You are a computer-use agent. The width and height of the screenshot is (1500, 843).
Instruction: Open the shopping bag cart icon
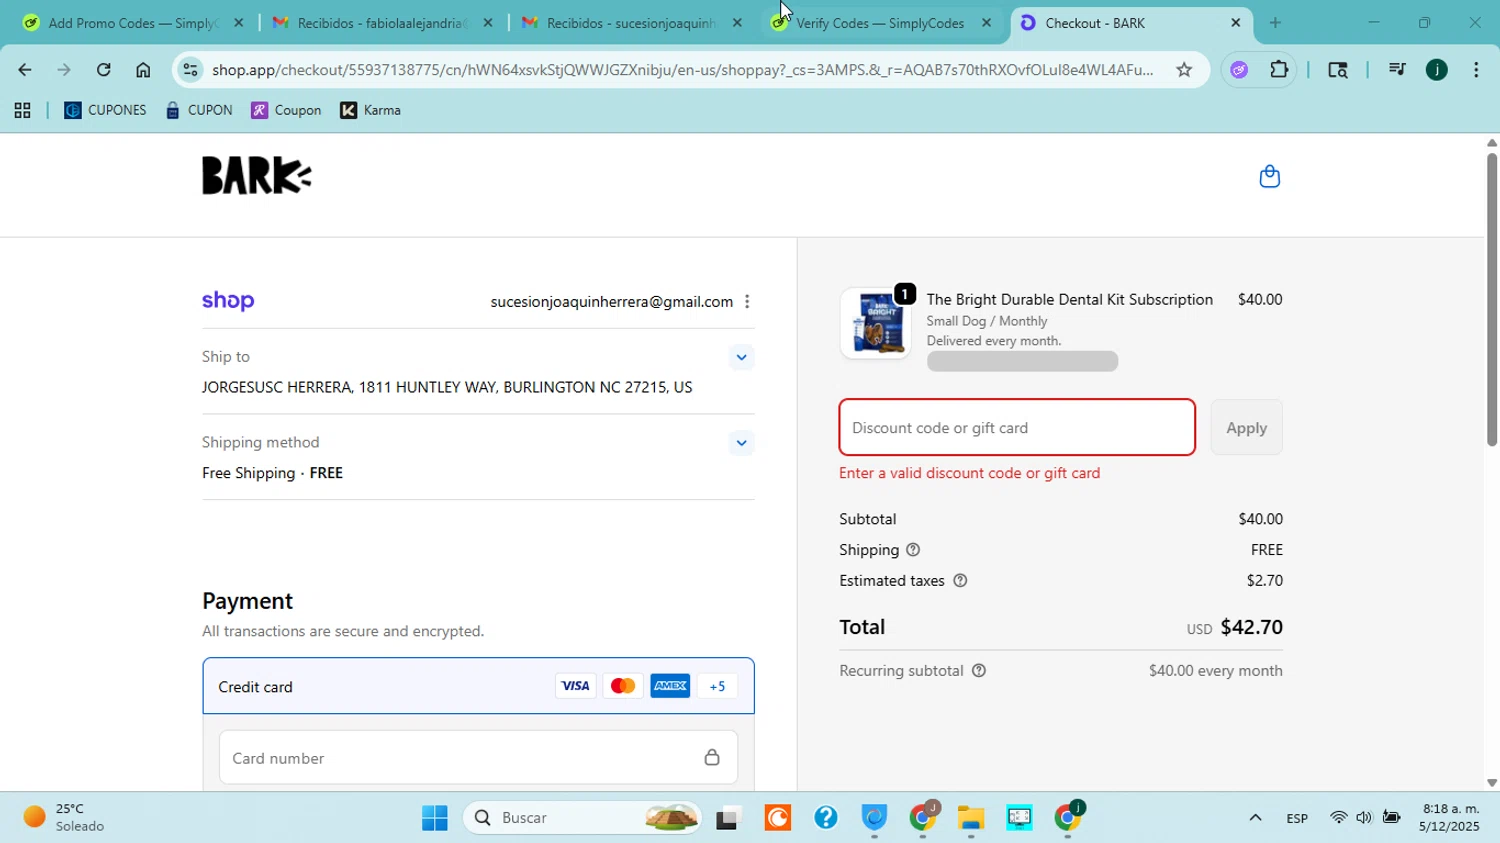point(1269,177)
